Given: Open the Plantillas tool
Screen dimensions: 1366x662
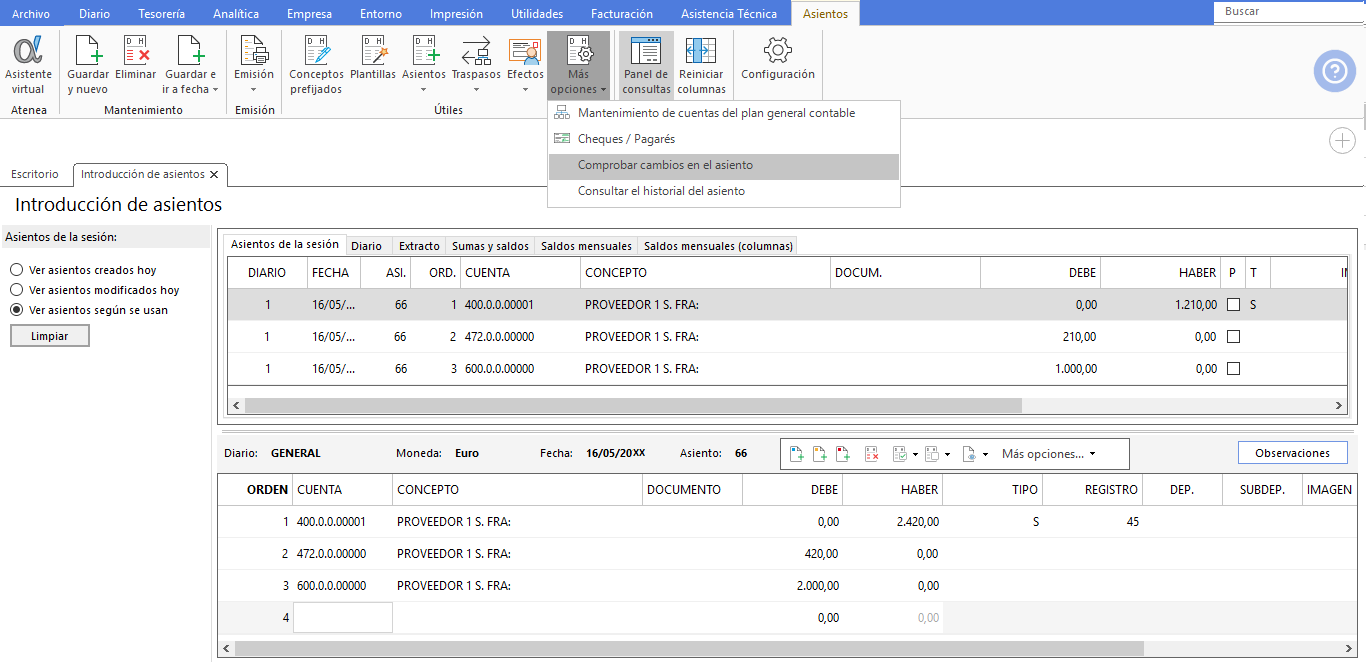Looking at the screenshot, I should click(x=373, y=58).
